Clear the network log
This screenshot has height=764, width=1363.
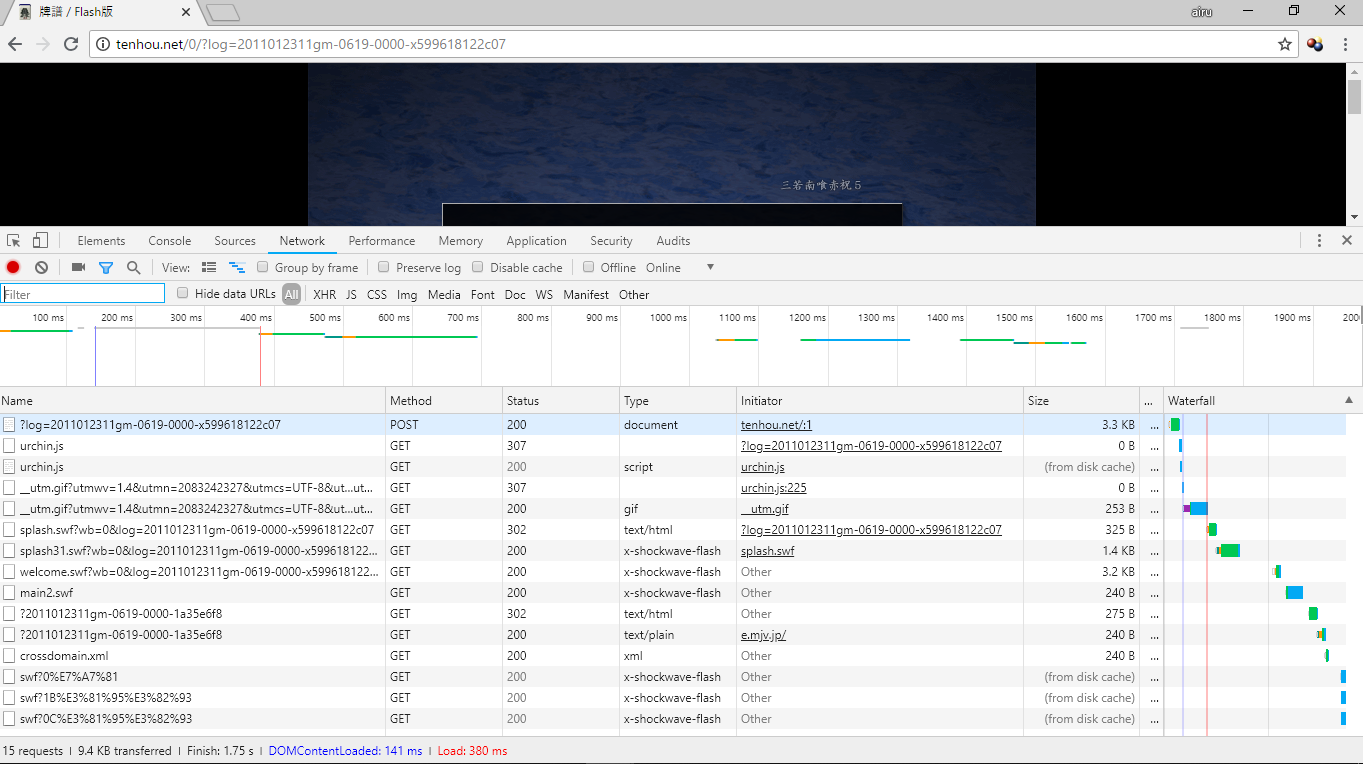(x=42, y=268)
